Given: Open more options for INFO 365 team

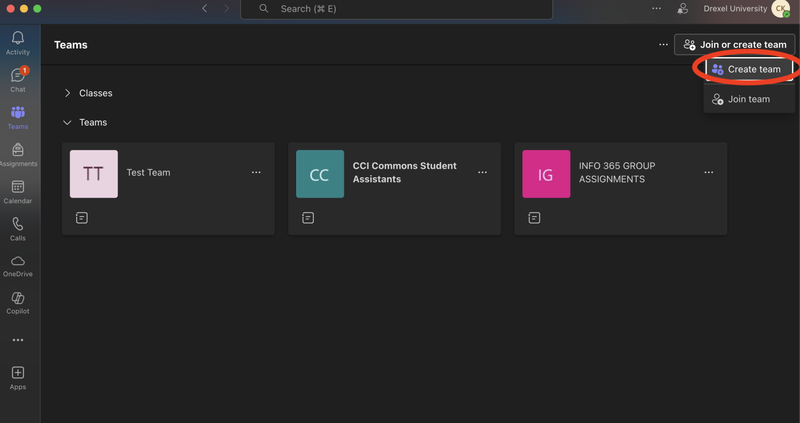Looking at the screenshot, I should pos(708,172).
